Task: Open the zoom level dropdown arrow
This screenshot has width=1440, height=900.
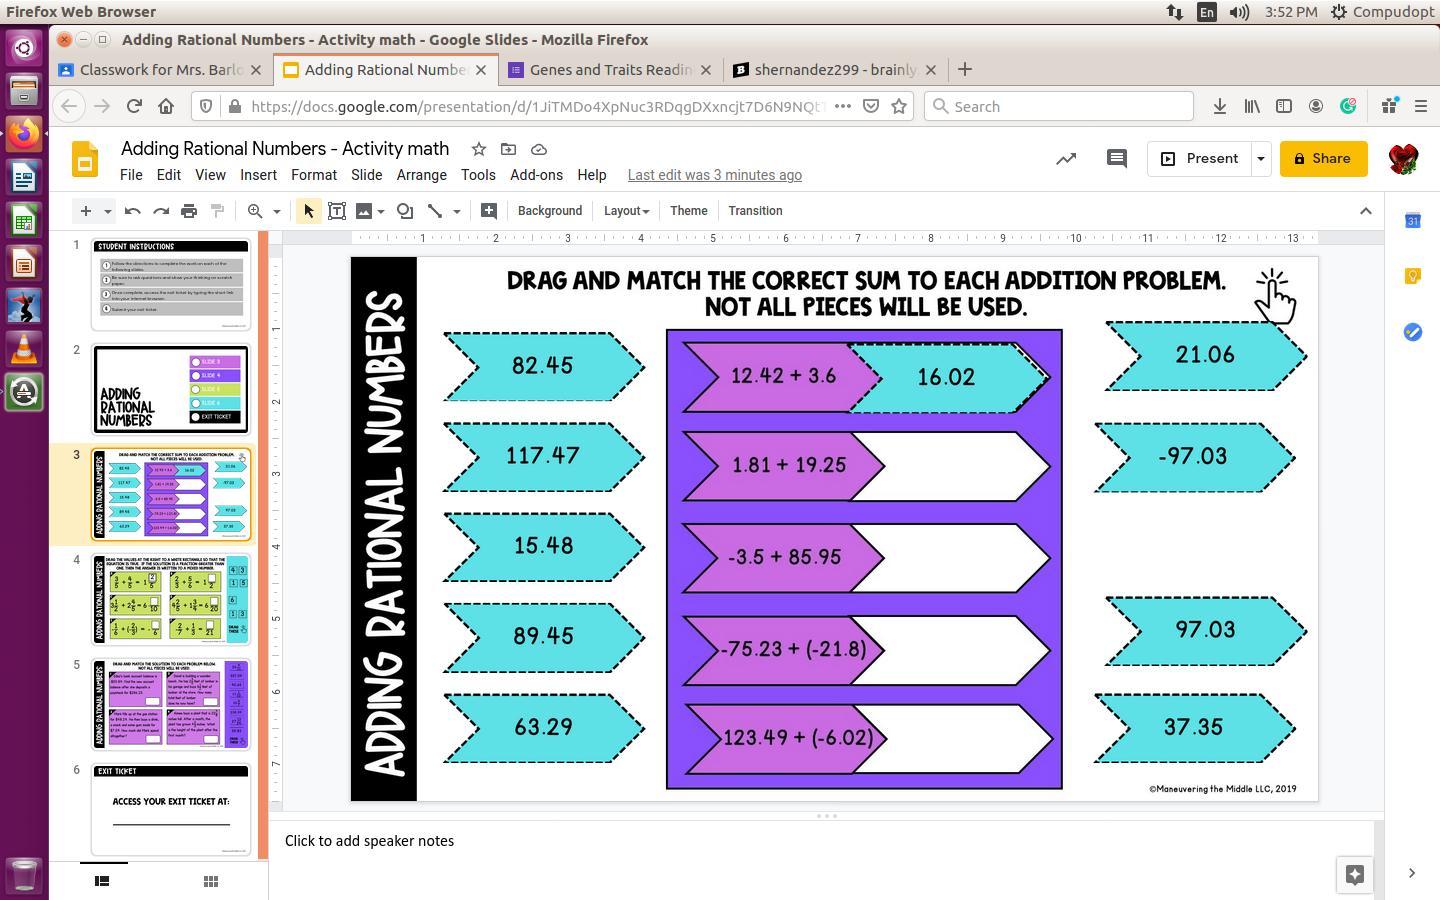Action: (277, 211)
